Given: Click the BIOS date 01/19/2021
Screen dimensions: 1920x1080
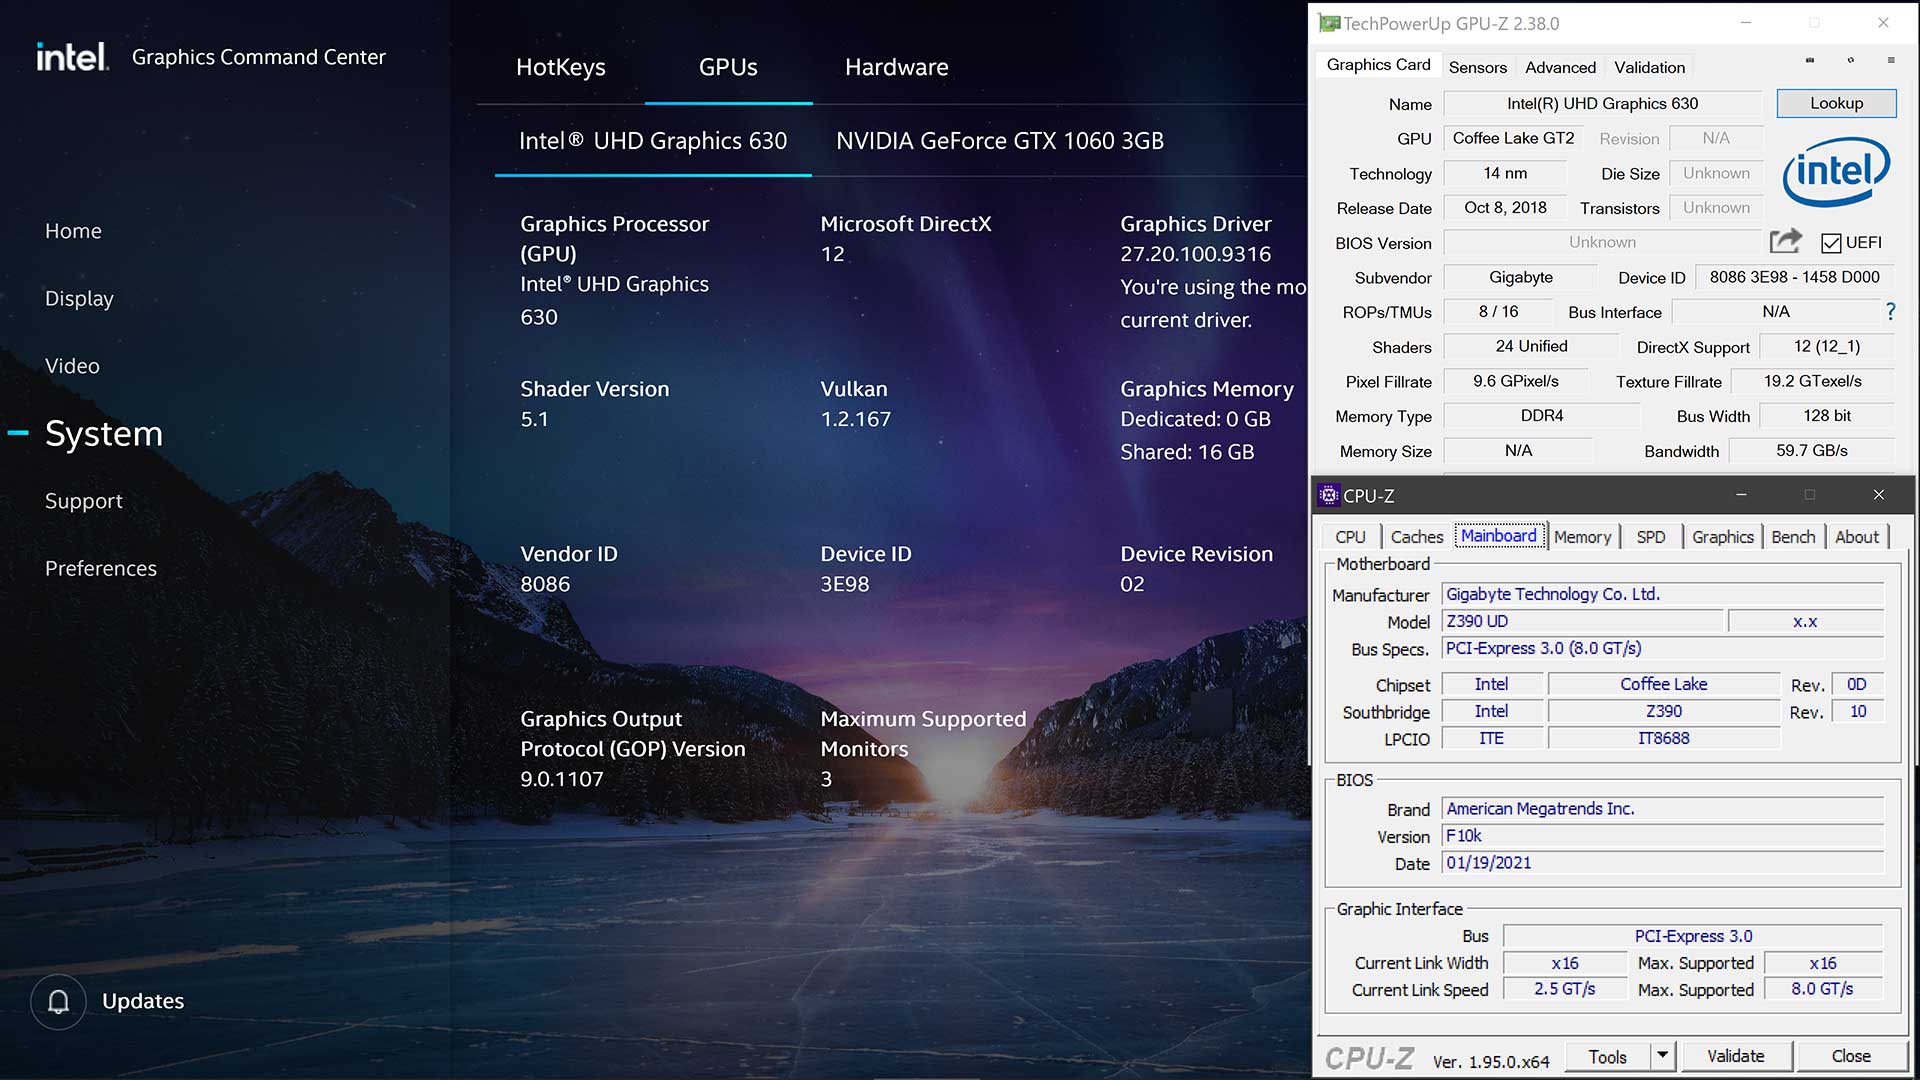Looking at the screenshot, I should coord(1662,863).
